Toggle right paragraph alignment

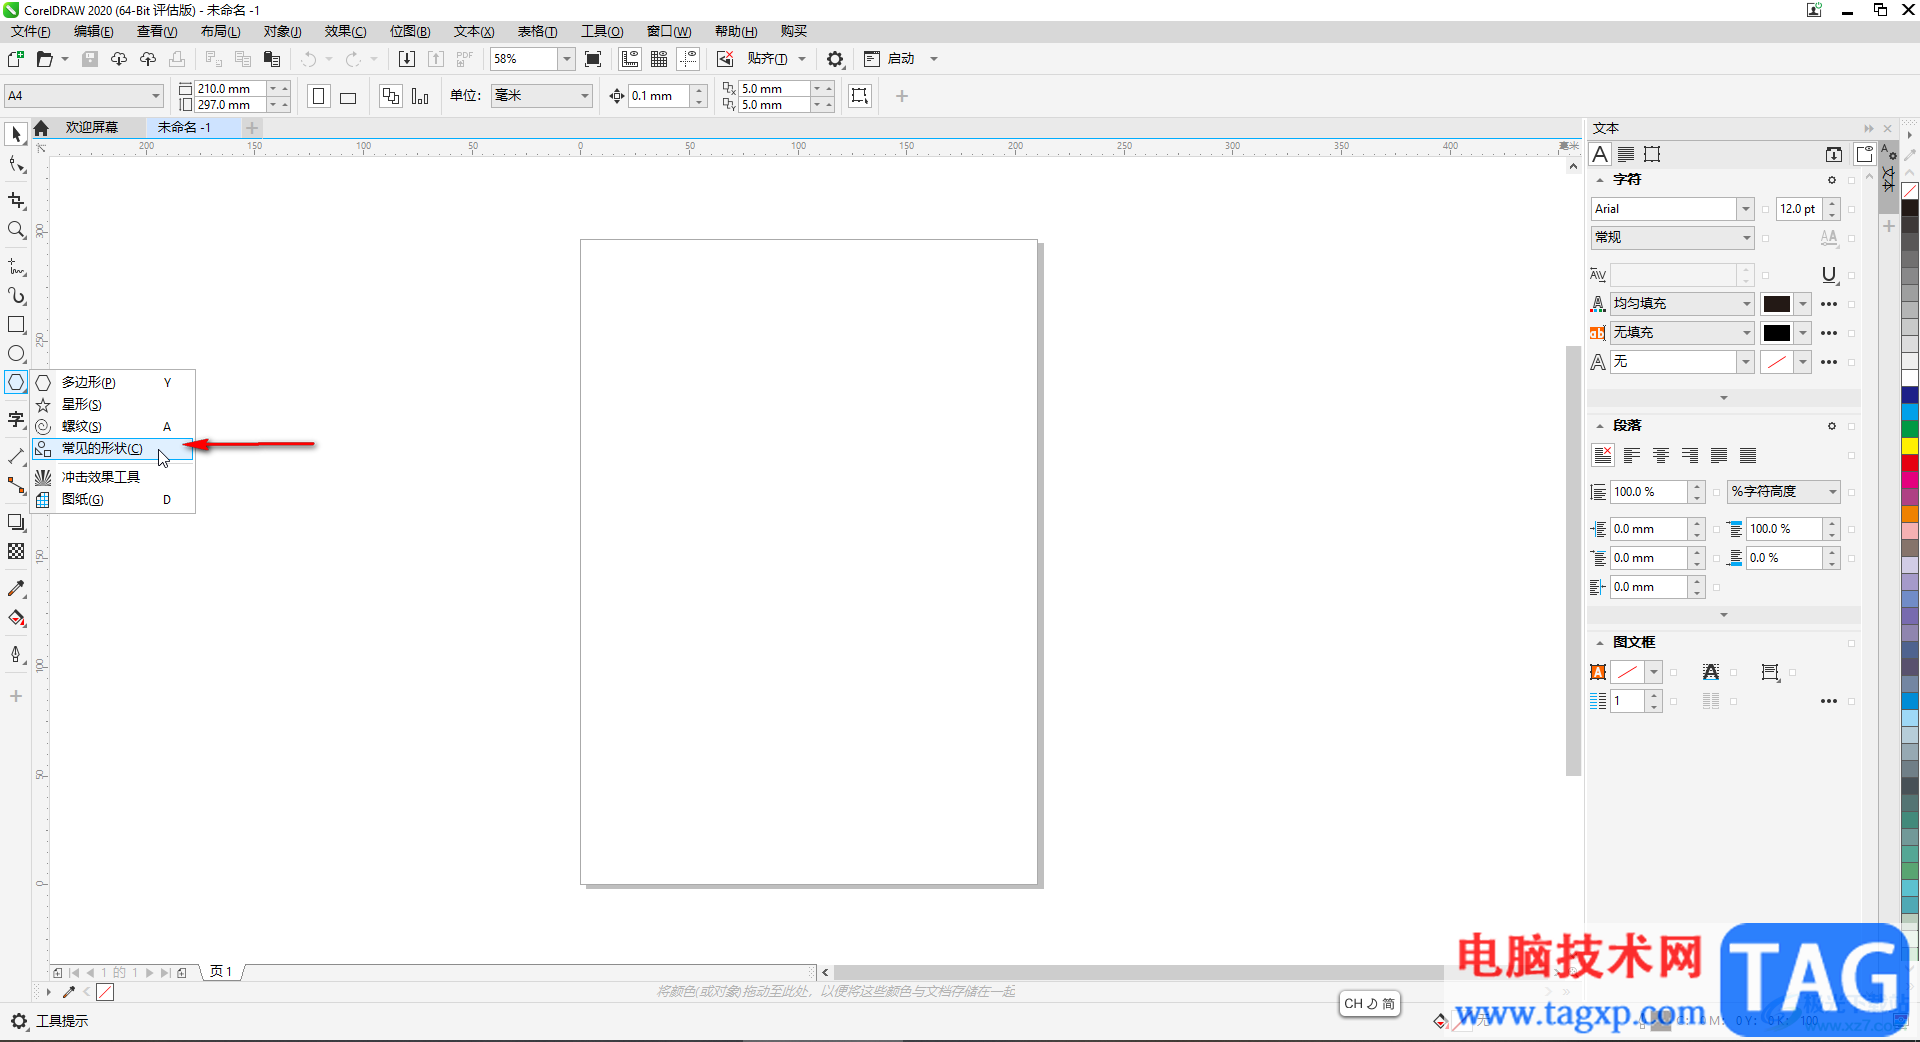click(1690, 456)
